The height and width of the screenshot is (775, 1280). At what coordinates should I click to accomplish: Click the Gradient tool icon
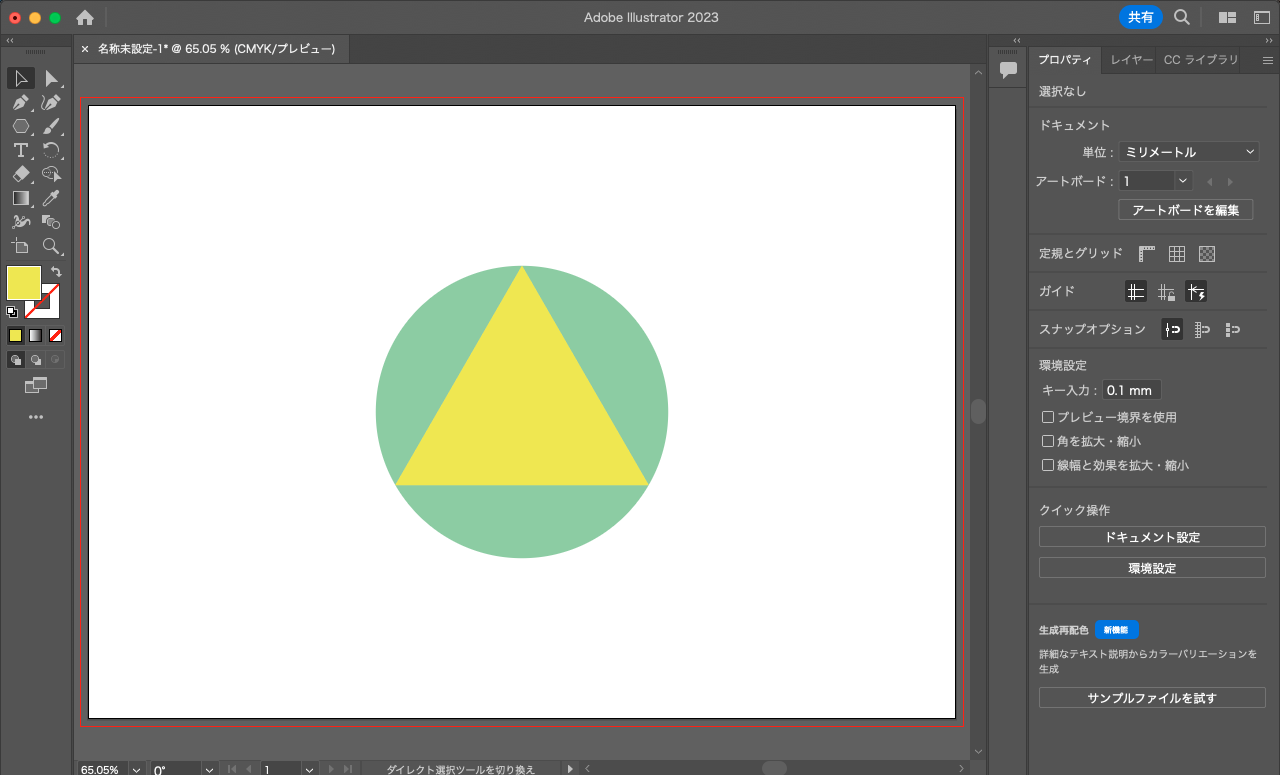[20, 198]
